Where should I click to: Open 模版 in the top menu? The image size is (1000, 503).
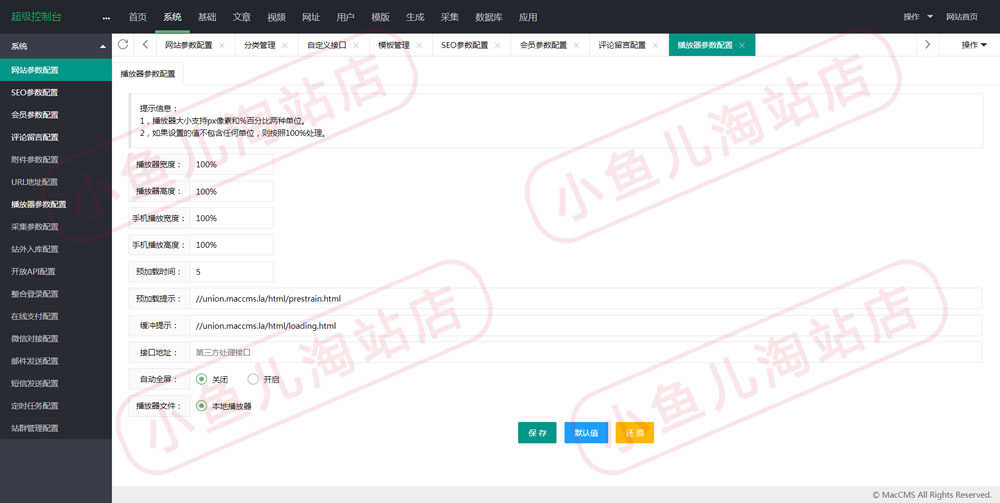tap(380, 17)
